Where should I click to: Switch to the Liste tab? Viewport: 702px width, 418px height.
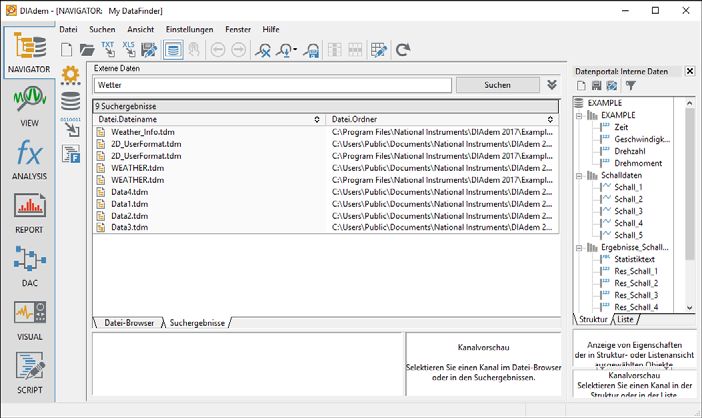pyautogui.click(x=625, y=319)
